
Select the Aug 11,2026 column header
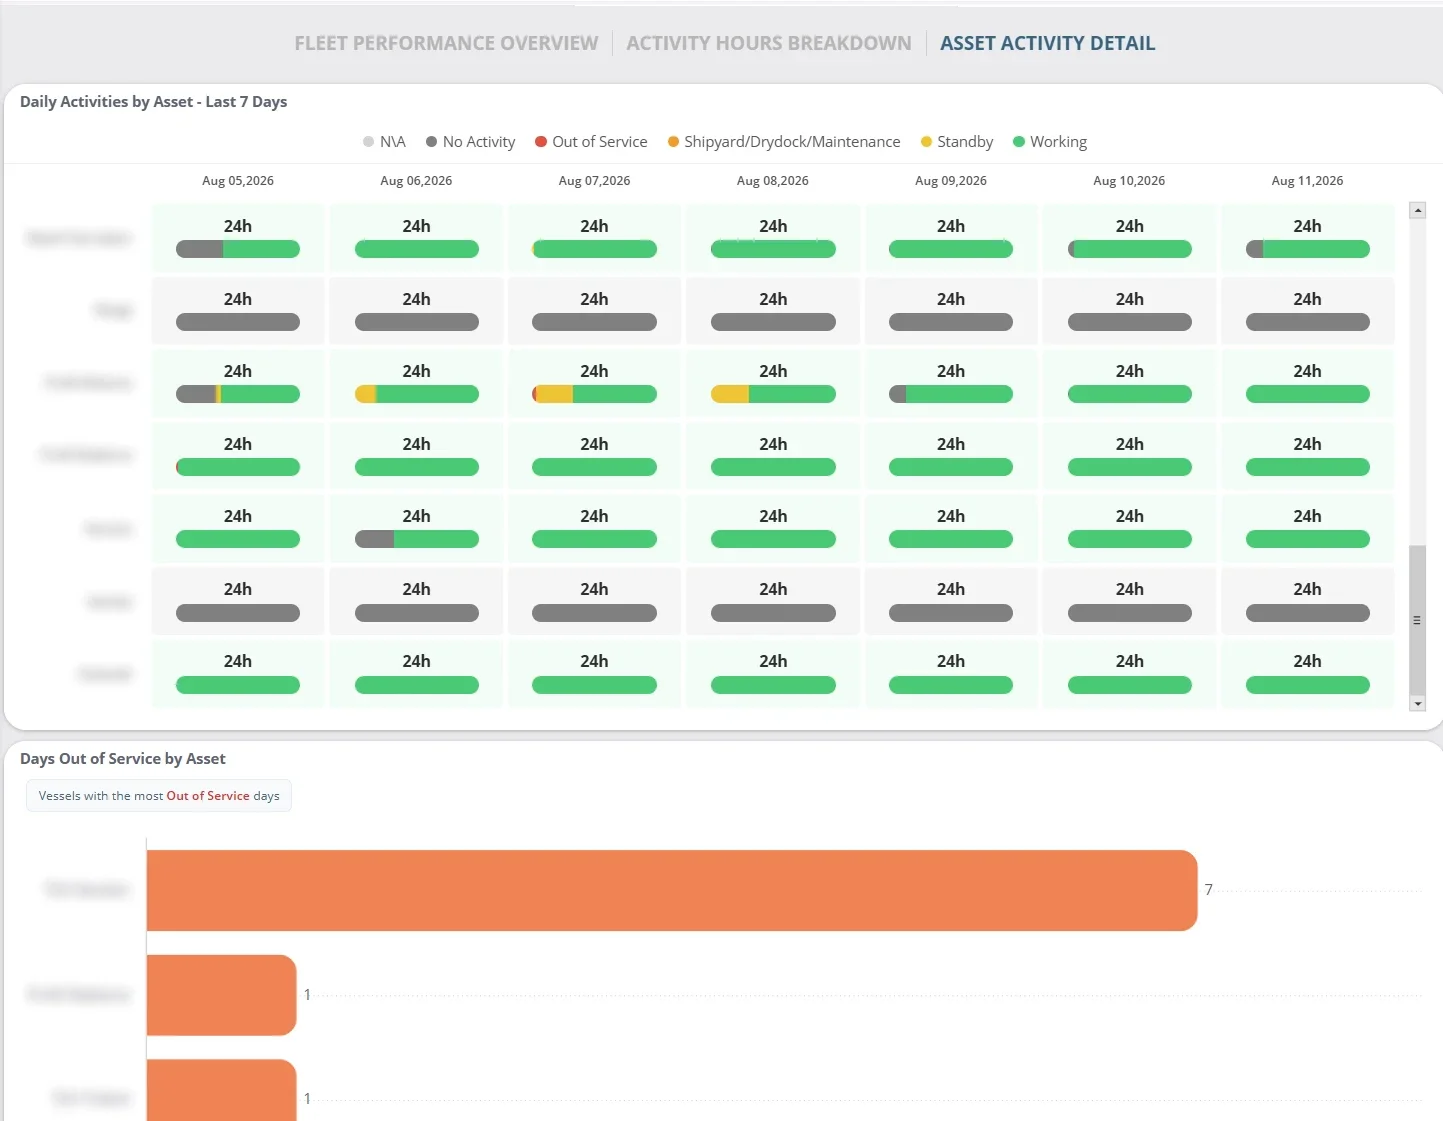(x=1307, y=181)
